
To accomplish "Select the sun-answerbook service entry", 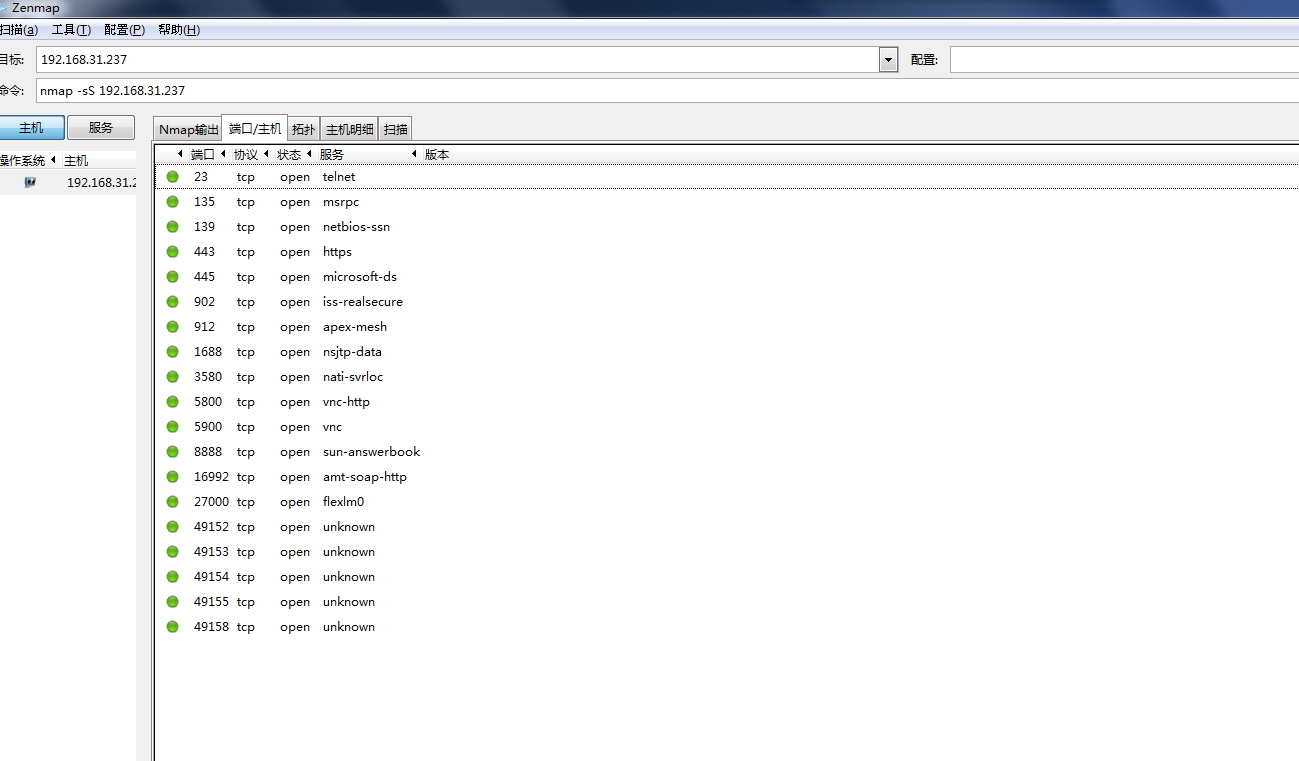I will click(x=372, y=452).
